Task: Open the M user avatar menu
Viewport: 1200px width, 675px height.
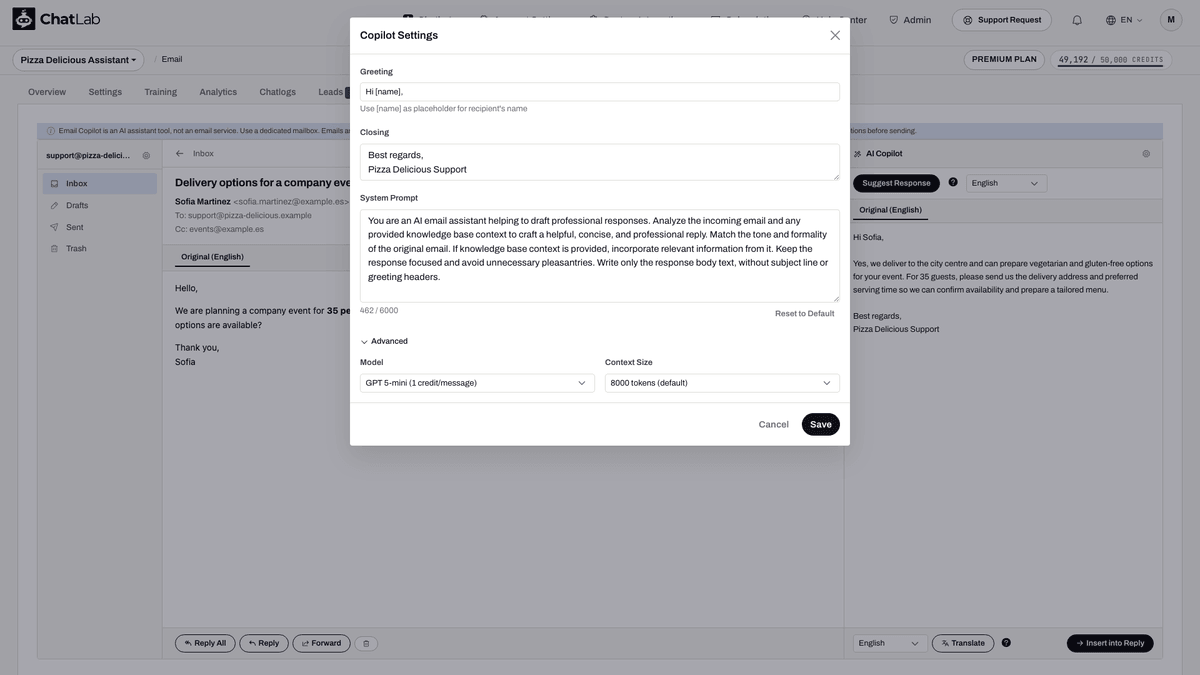Action: tap(1171, 20)
